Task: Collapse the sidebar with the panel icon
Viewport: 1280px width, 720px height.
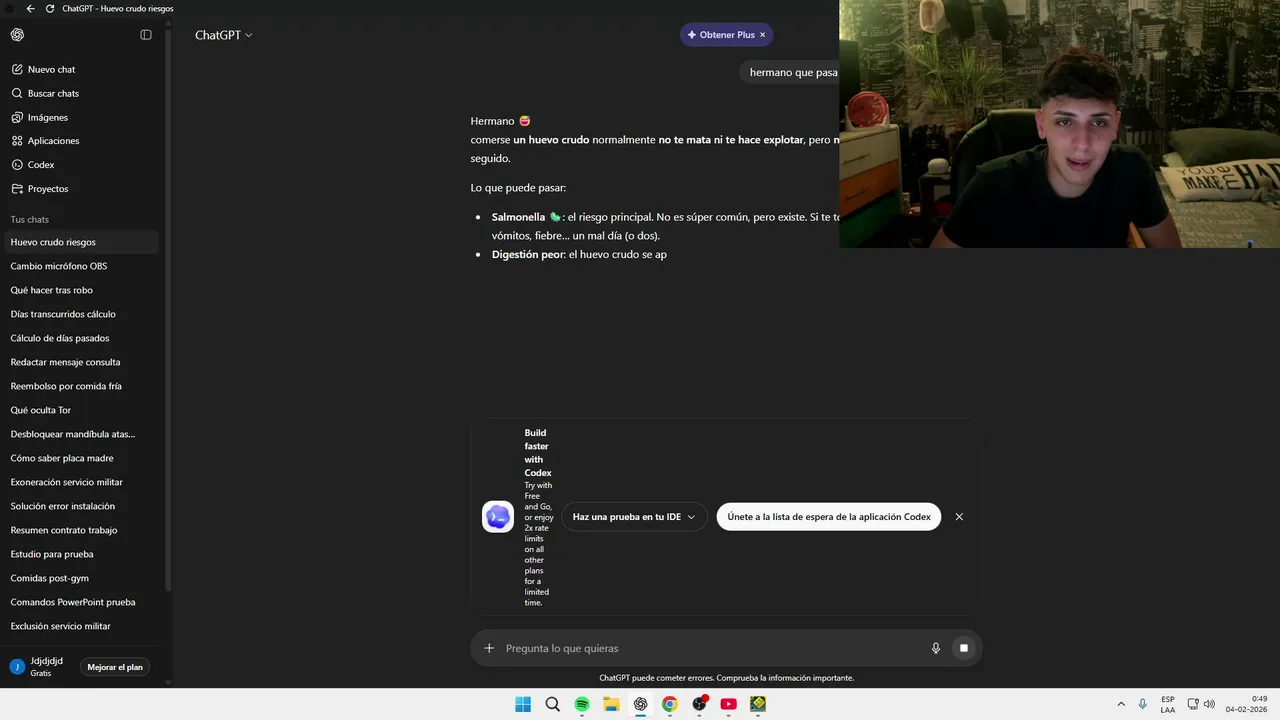Action: (146, 35)
